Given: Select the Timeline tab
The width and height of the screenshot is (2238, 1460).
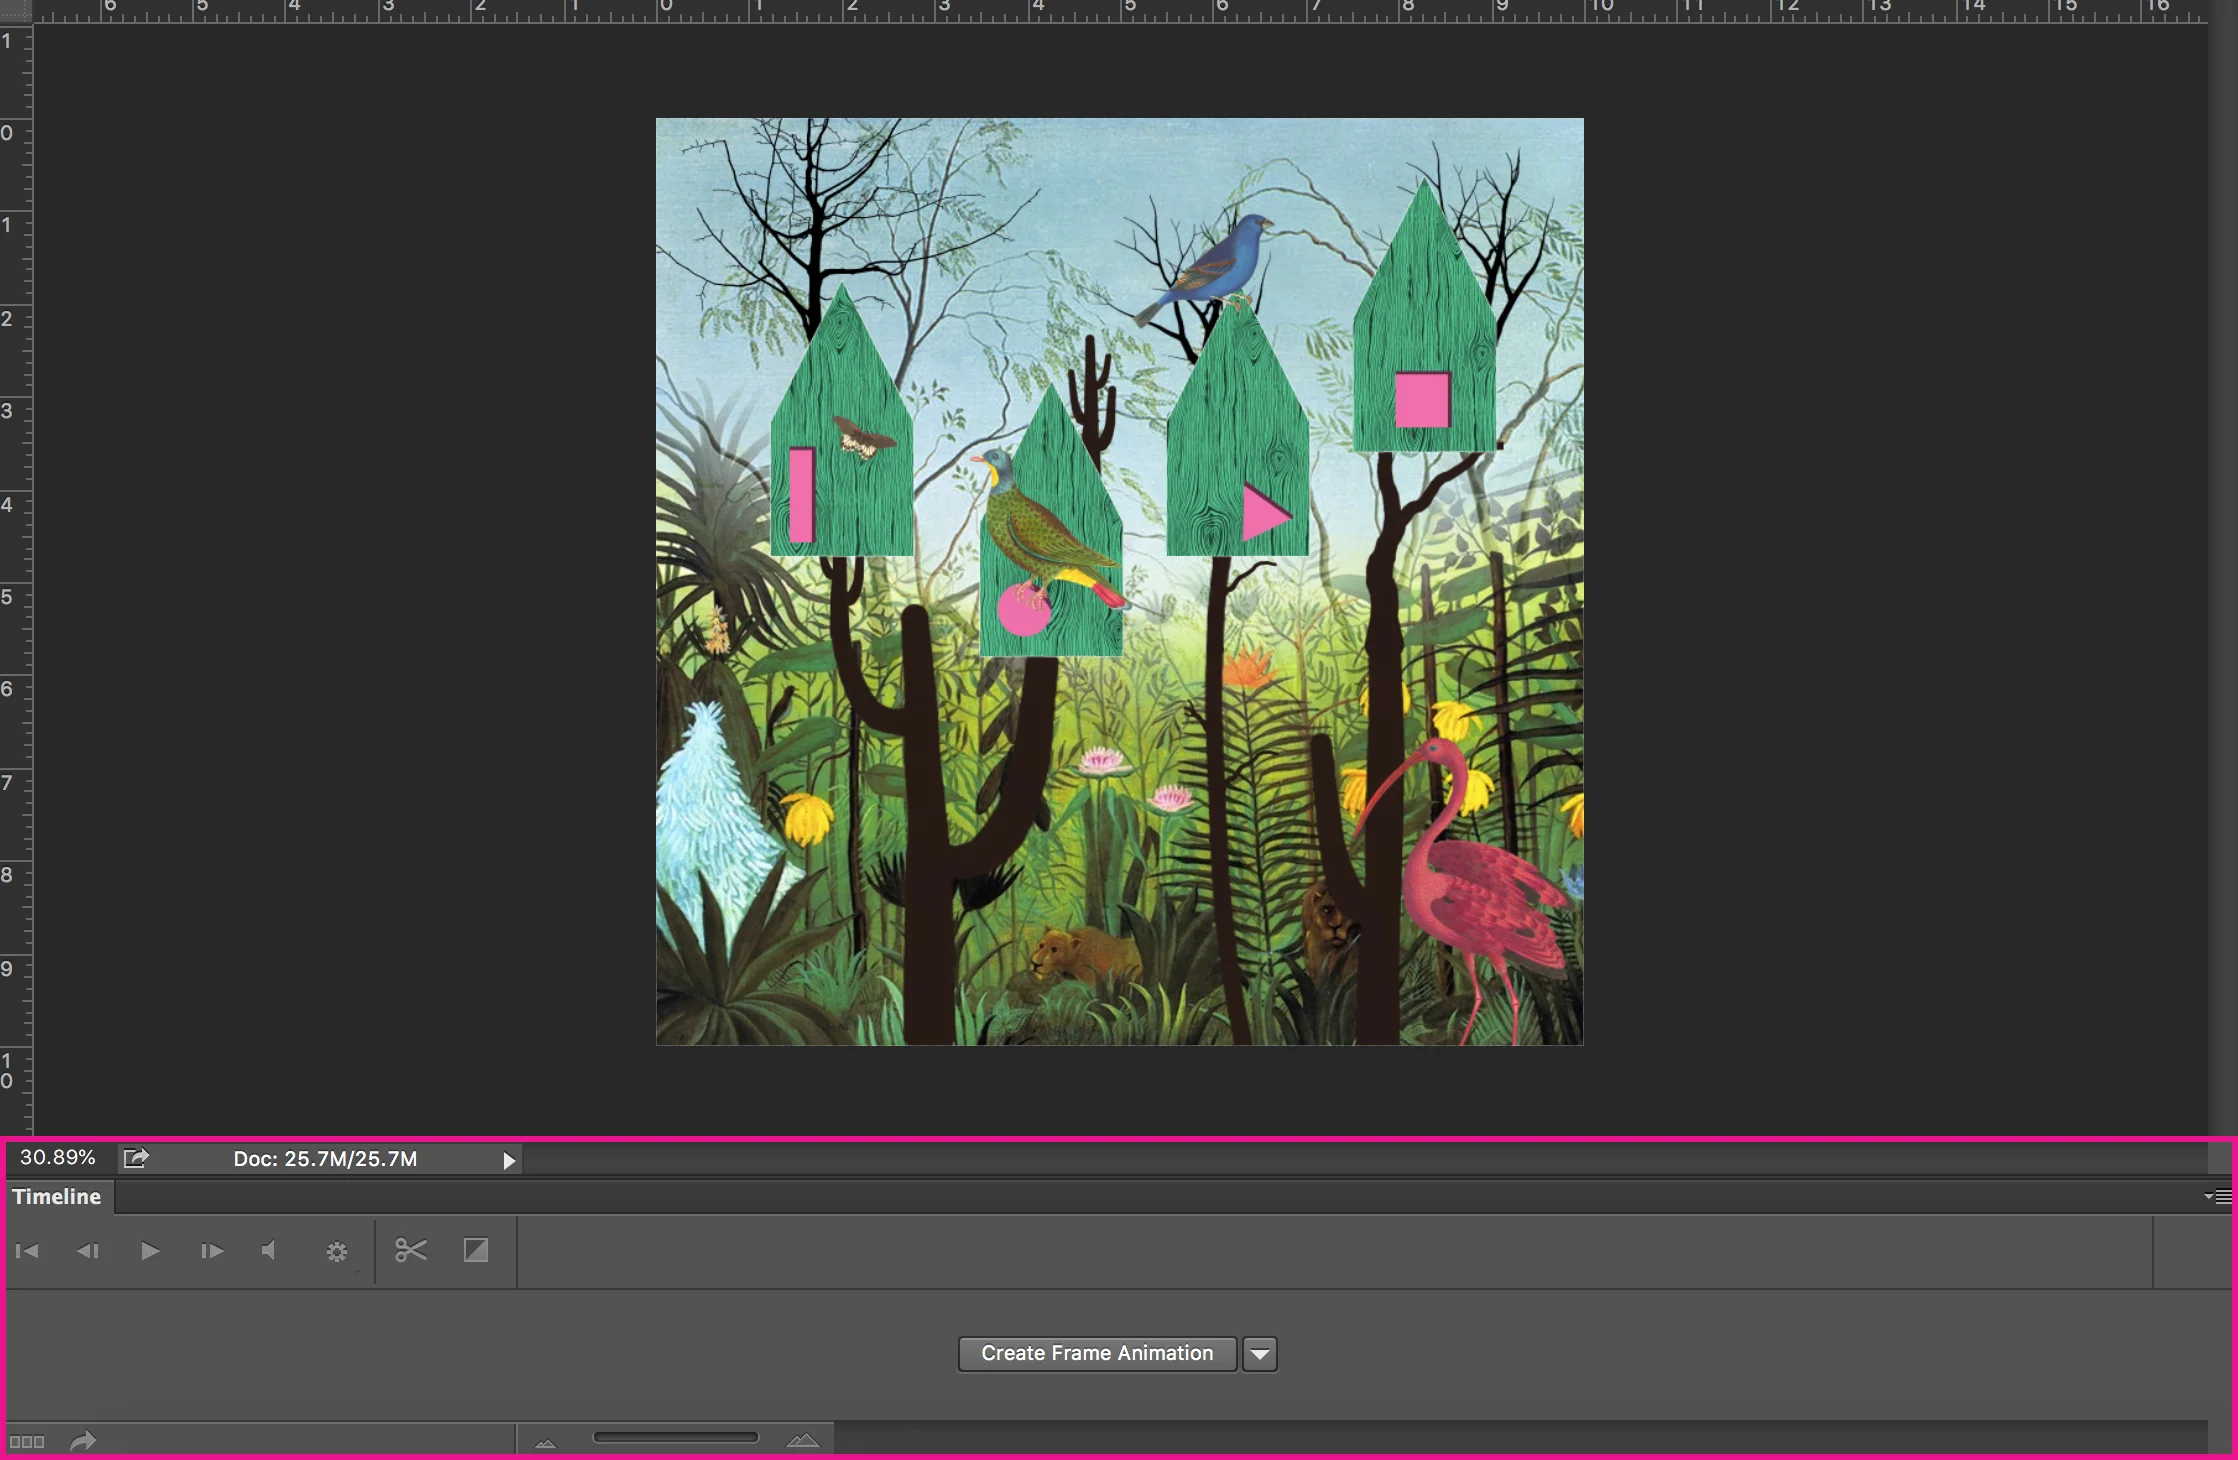Looking at the screenshot, I should click(57, 1197).
